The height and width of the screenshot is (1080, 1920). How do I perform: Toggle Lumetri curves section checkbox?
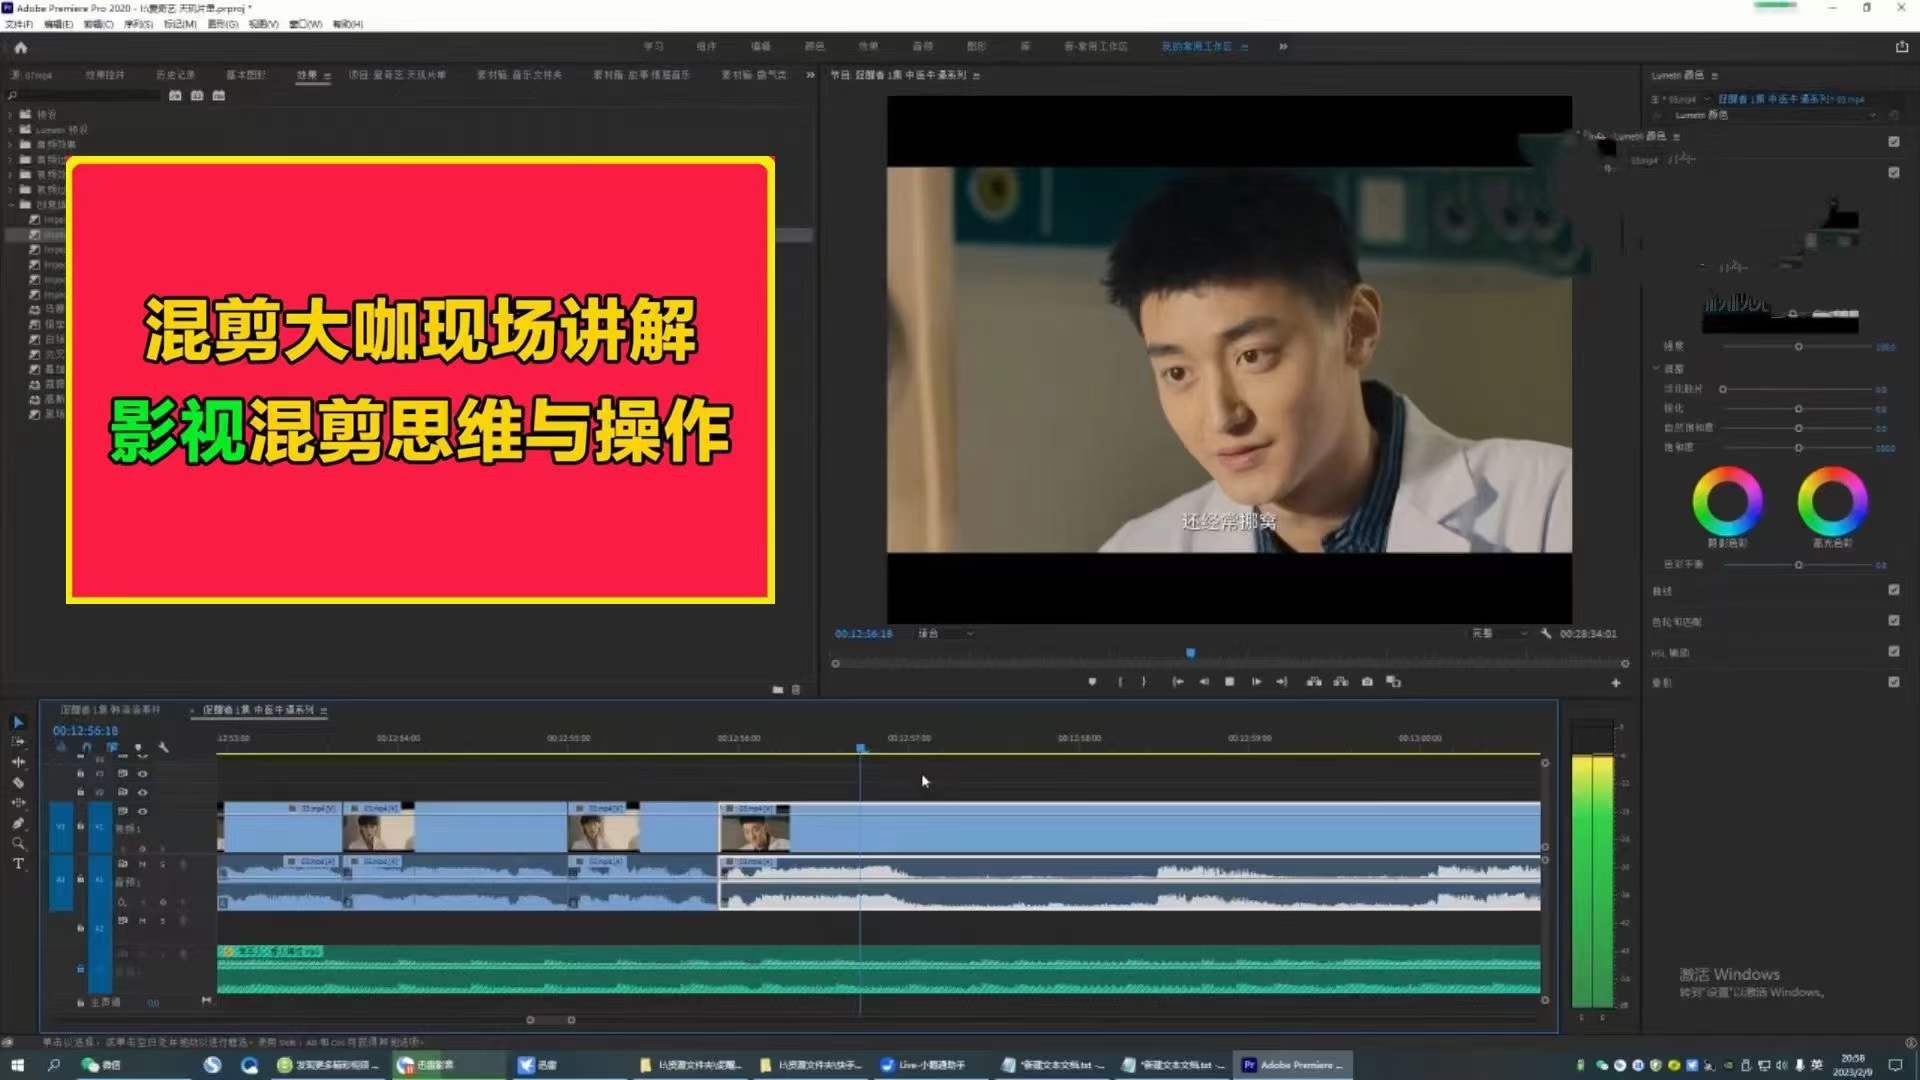1894,590
